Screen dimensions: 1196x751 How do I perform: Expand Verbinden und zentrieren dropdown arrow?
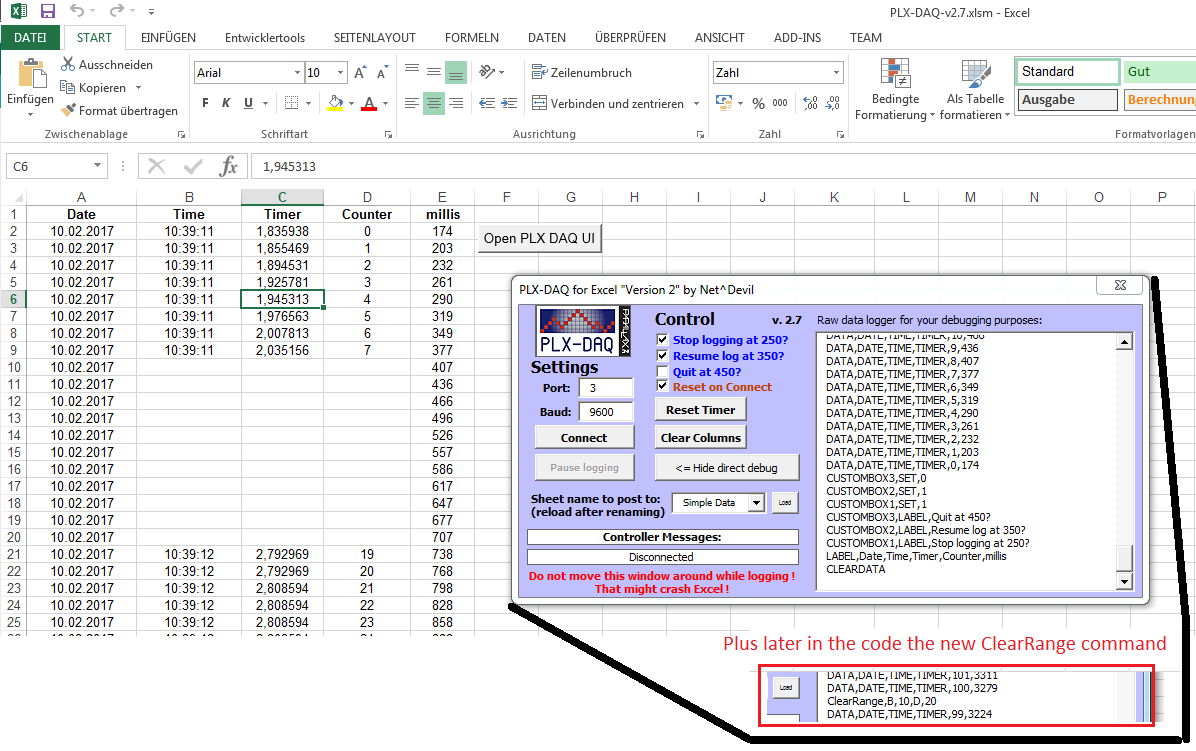point(696,103)
